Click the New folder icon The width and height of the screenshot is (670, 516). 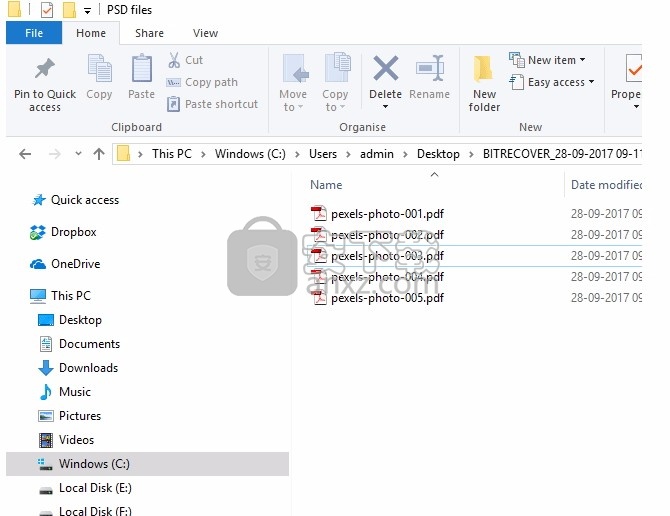click(x=483, y=68)
